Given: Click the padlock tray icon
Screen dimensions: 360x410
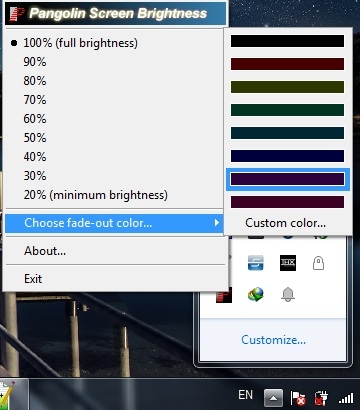Looking at the screenshot, I should [318, 263].
